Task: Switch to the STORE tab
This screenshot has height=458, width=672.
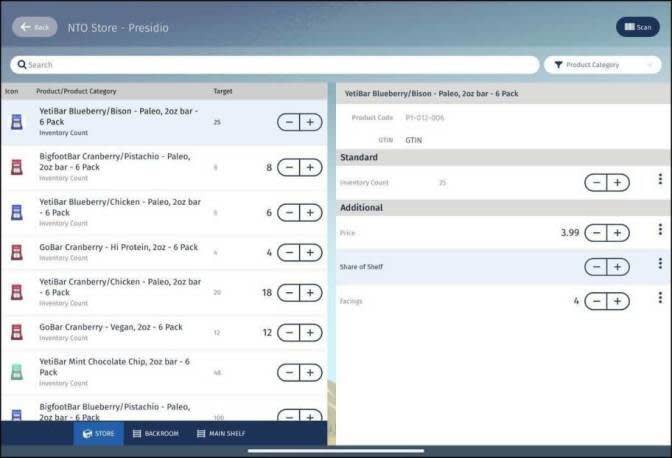Action: click(99, 434)
